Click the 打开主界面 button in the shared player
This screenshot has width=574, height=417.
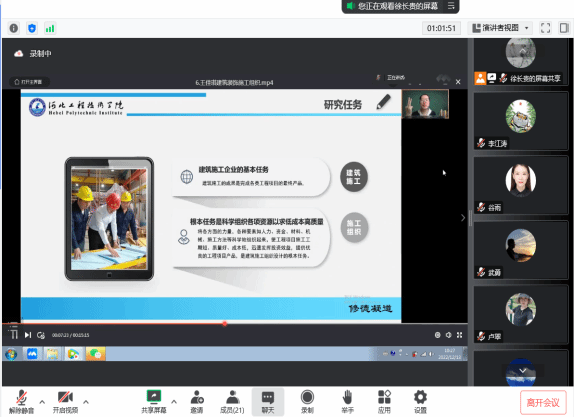click(29, 82)
